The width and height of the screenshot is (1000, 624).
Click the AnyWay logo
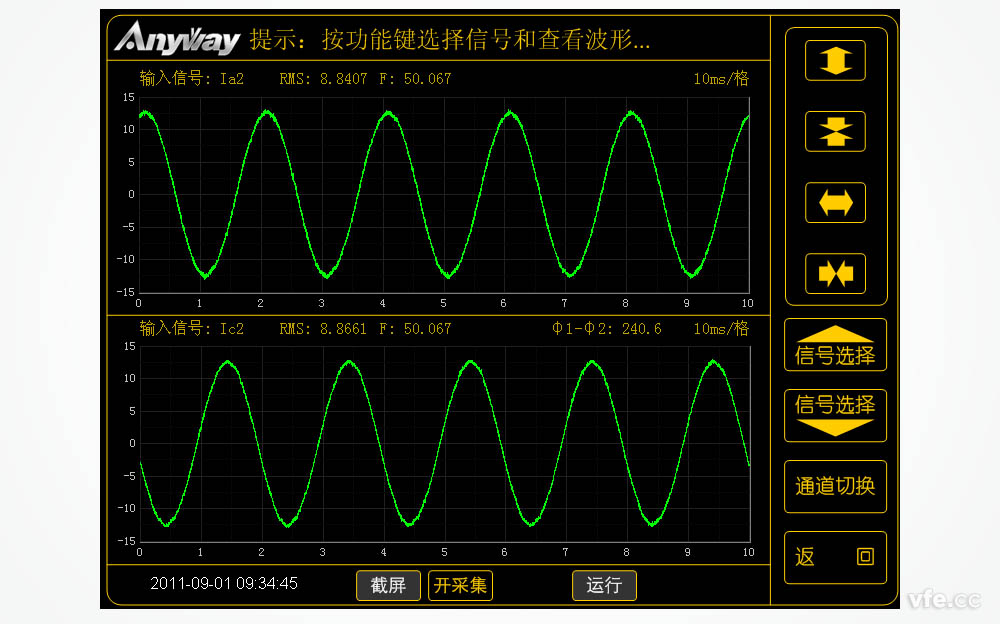click(177, 38)
